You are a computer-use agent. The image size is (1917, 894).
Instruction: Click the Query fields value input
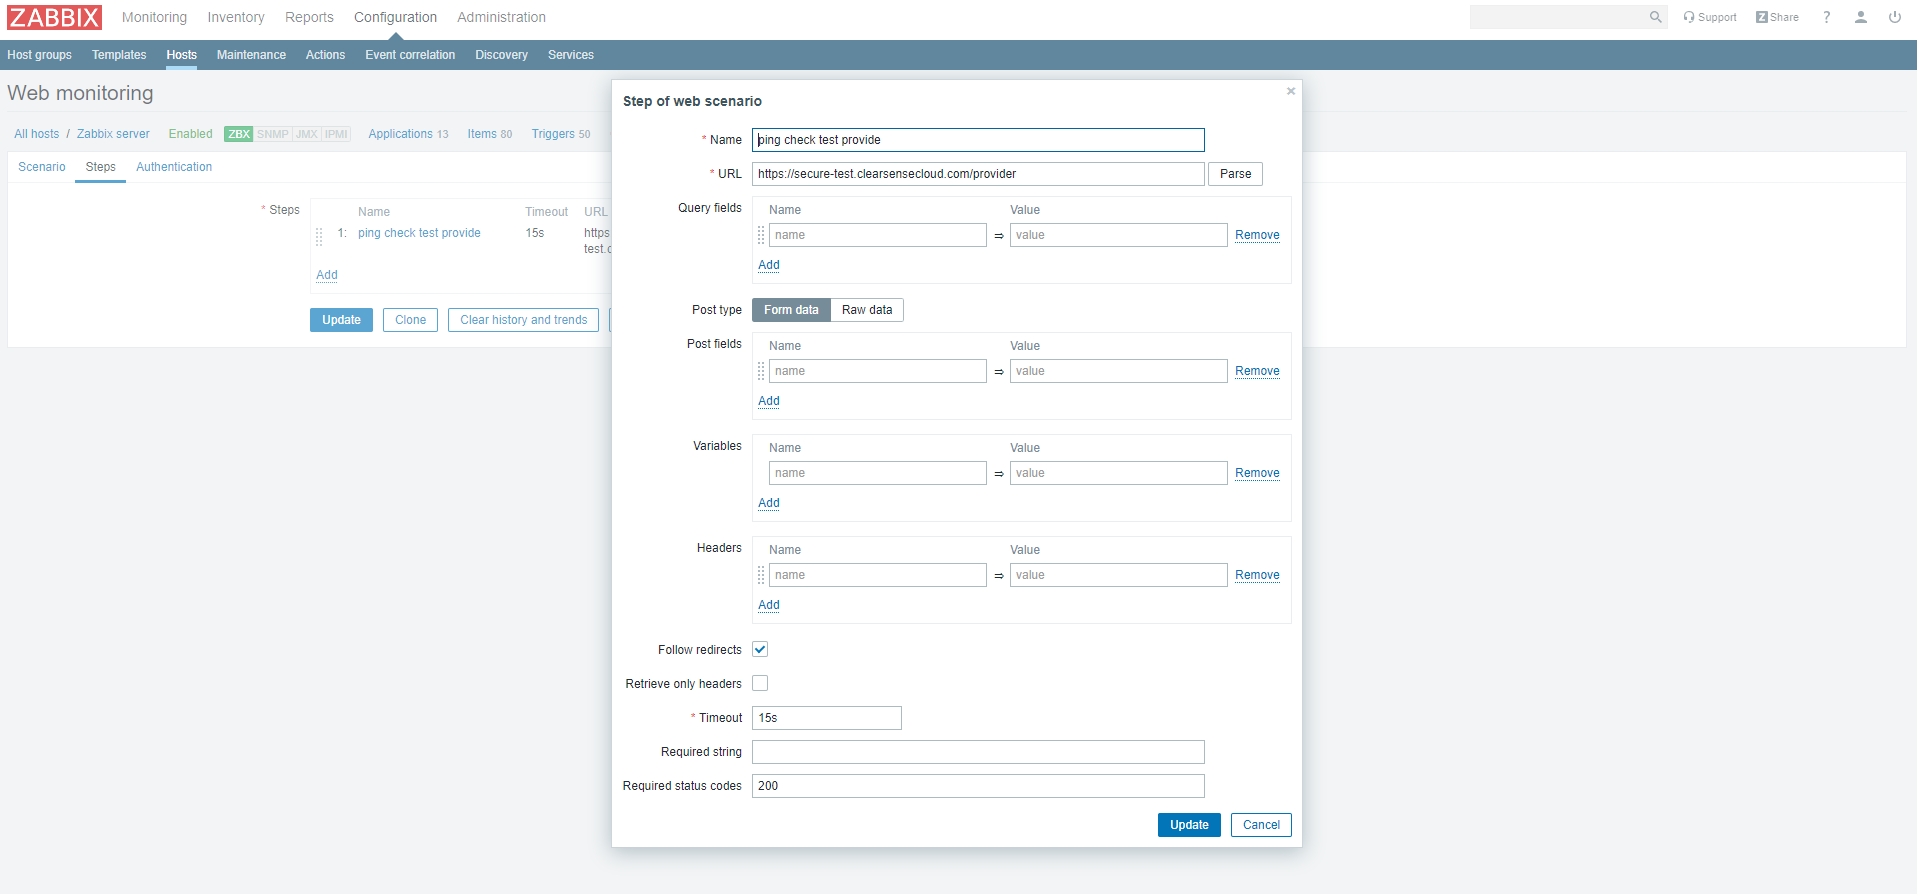point(1119,235)
